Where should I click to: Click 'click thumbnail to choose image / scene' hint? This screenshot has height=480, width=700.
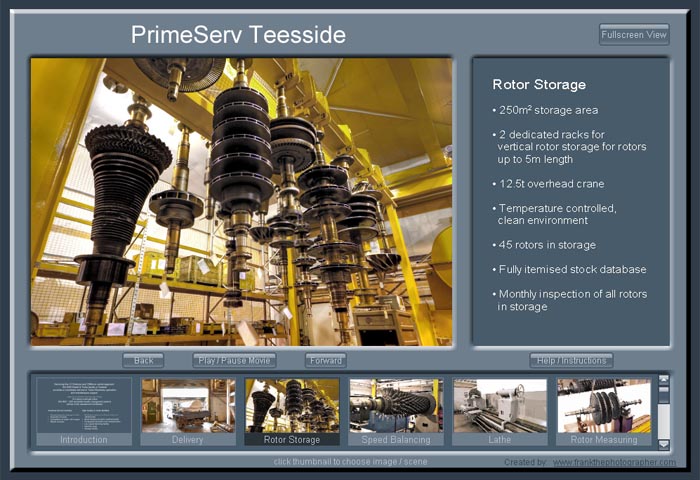coord(350,462)
